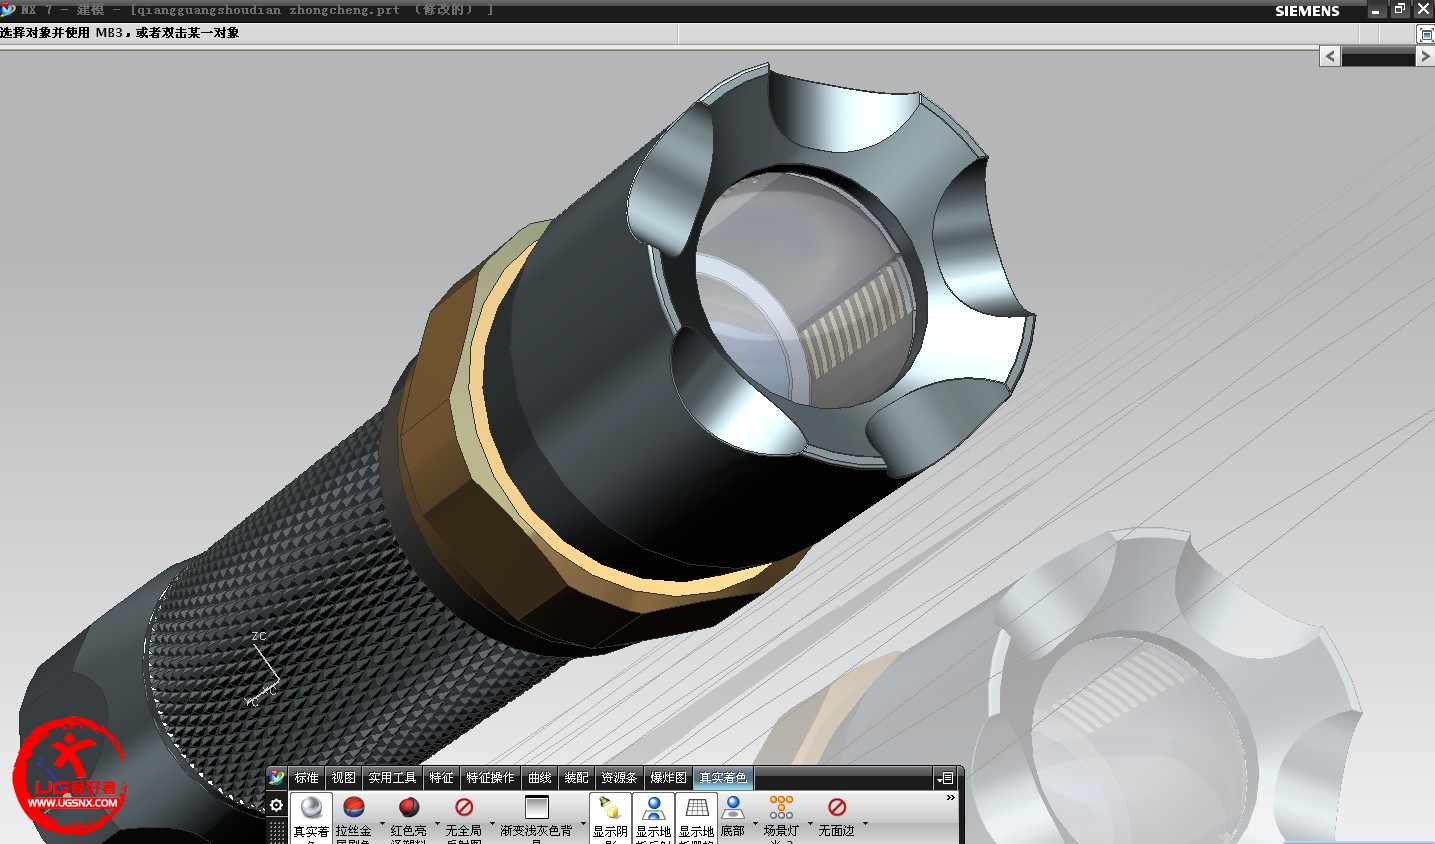The width and height of the screenshot is (1435, 844).
Task: Open the 特征 (Feature) tab
Action: coord(441,778)
